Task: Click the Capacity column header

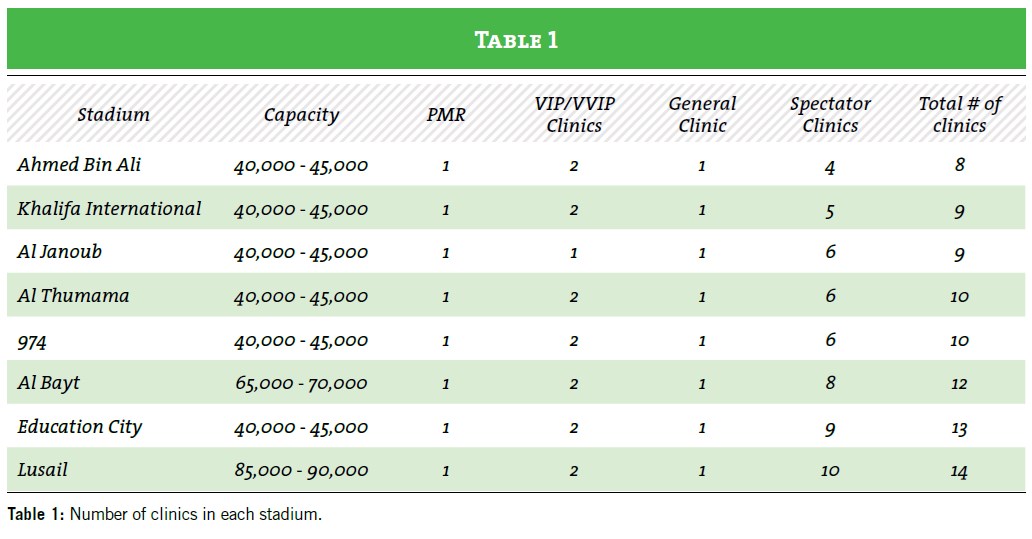Action: pos(301,115)
